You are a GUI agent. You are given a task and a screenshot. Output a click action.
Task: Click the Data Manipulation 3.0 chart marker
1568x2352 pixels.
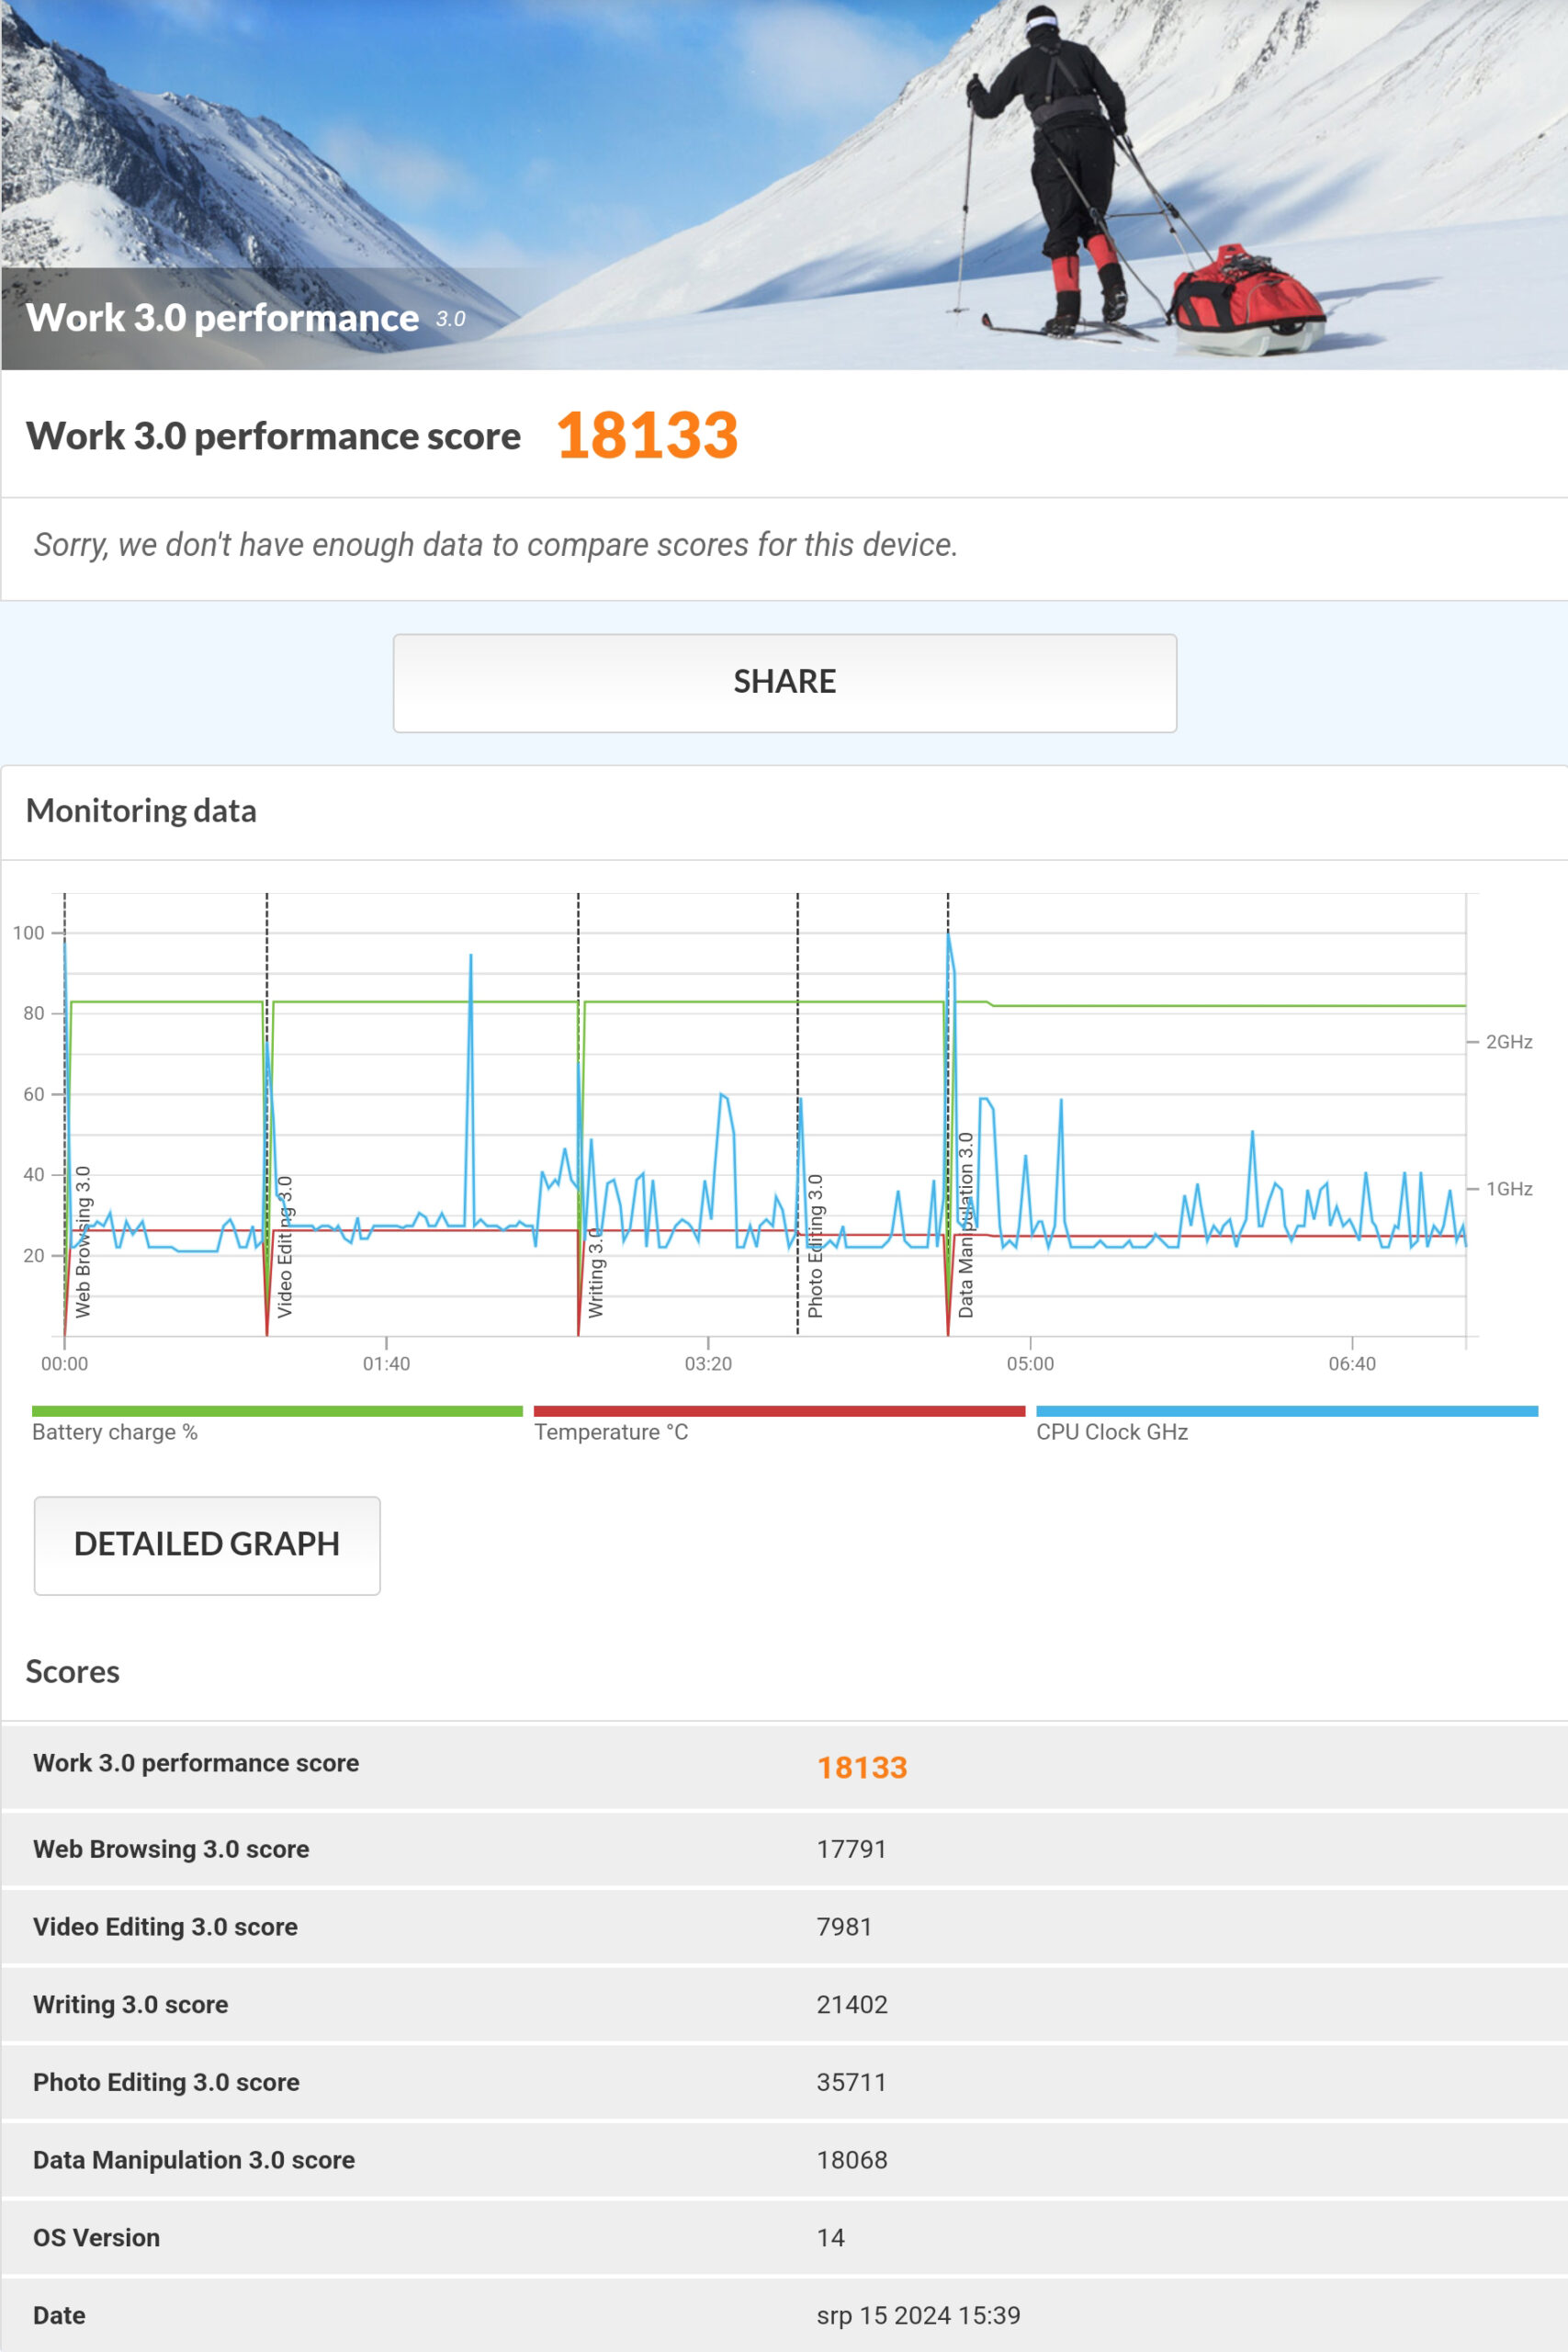(966, 1225)
